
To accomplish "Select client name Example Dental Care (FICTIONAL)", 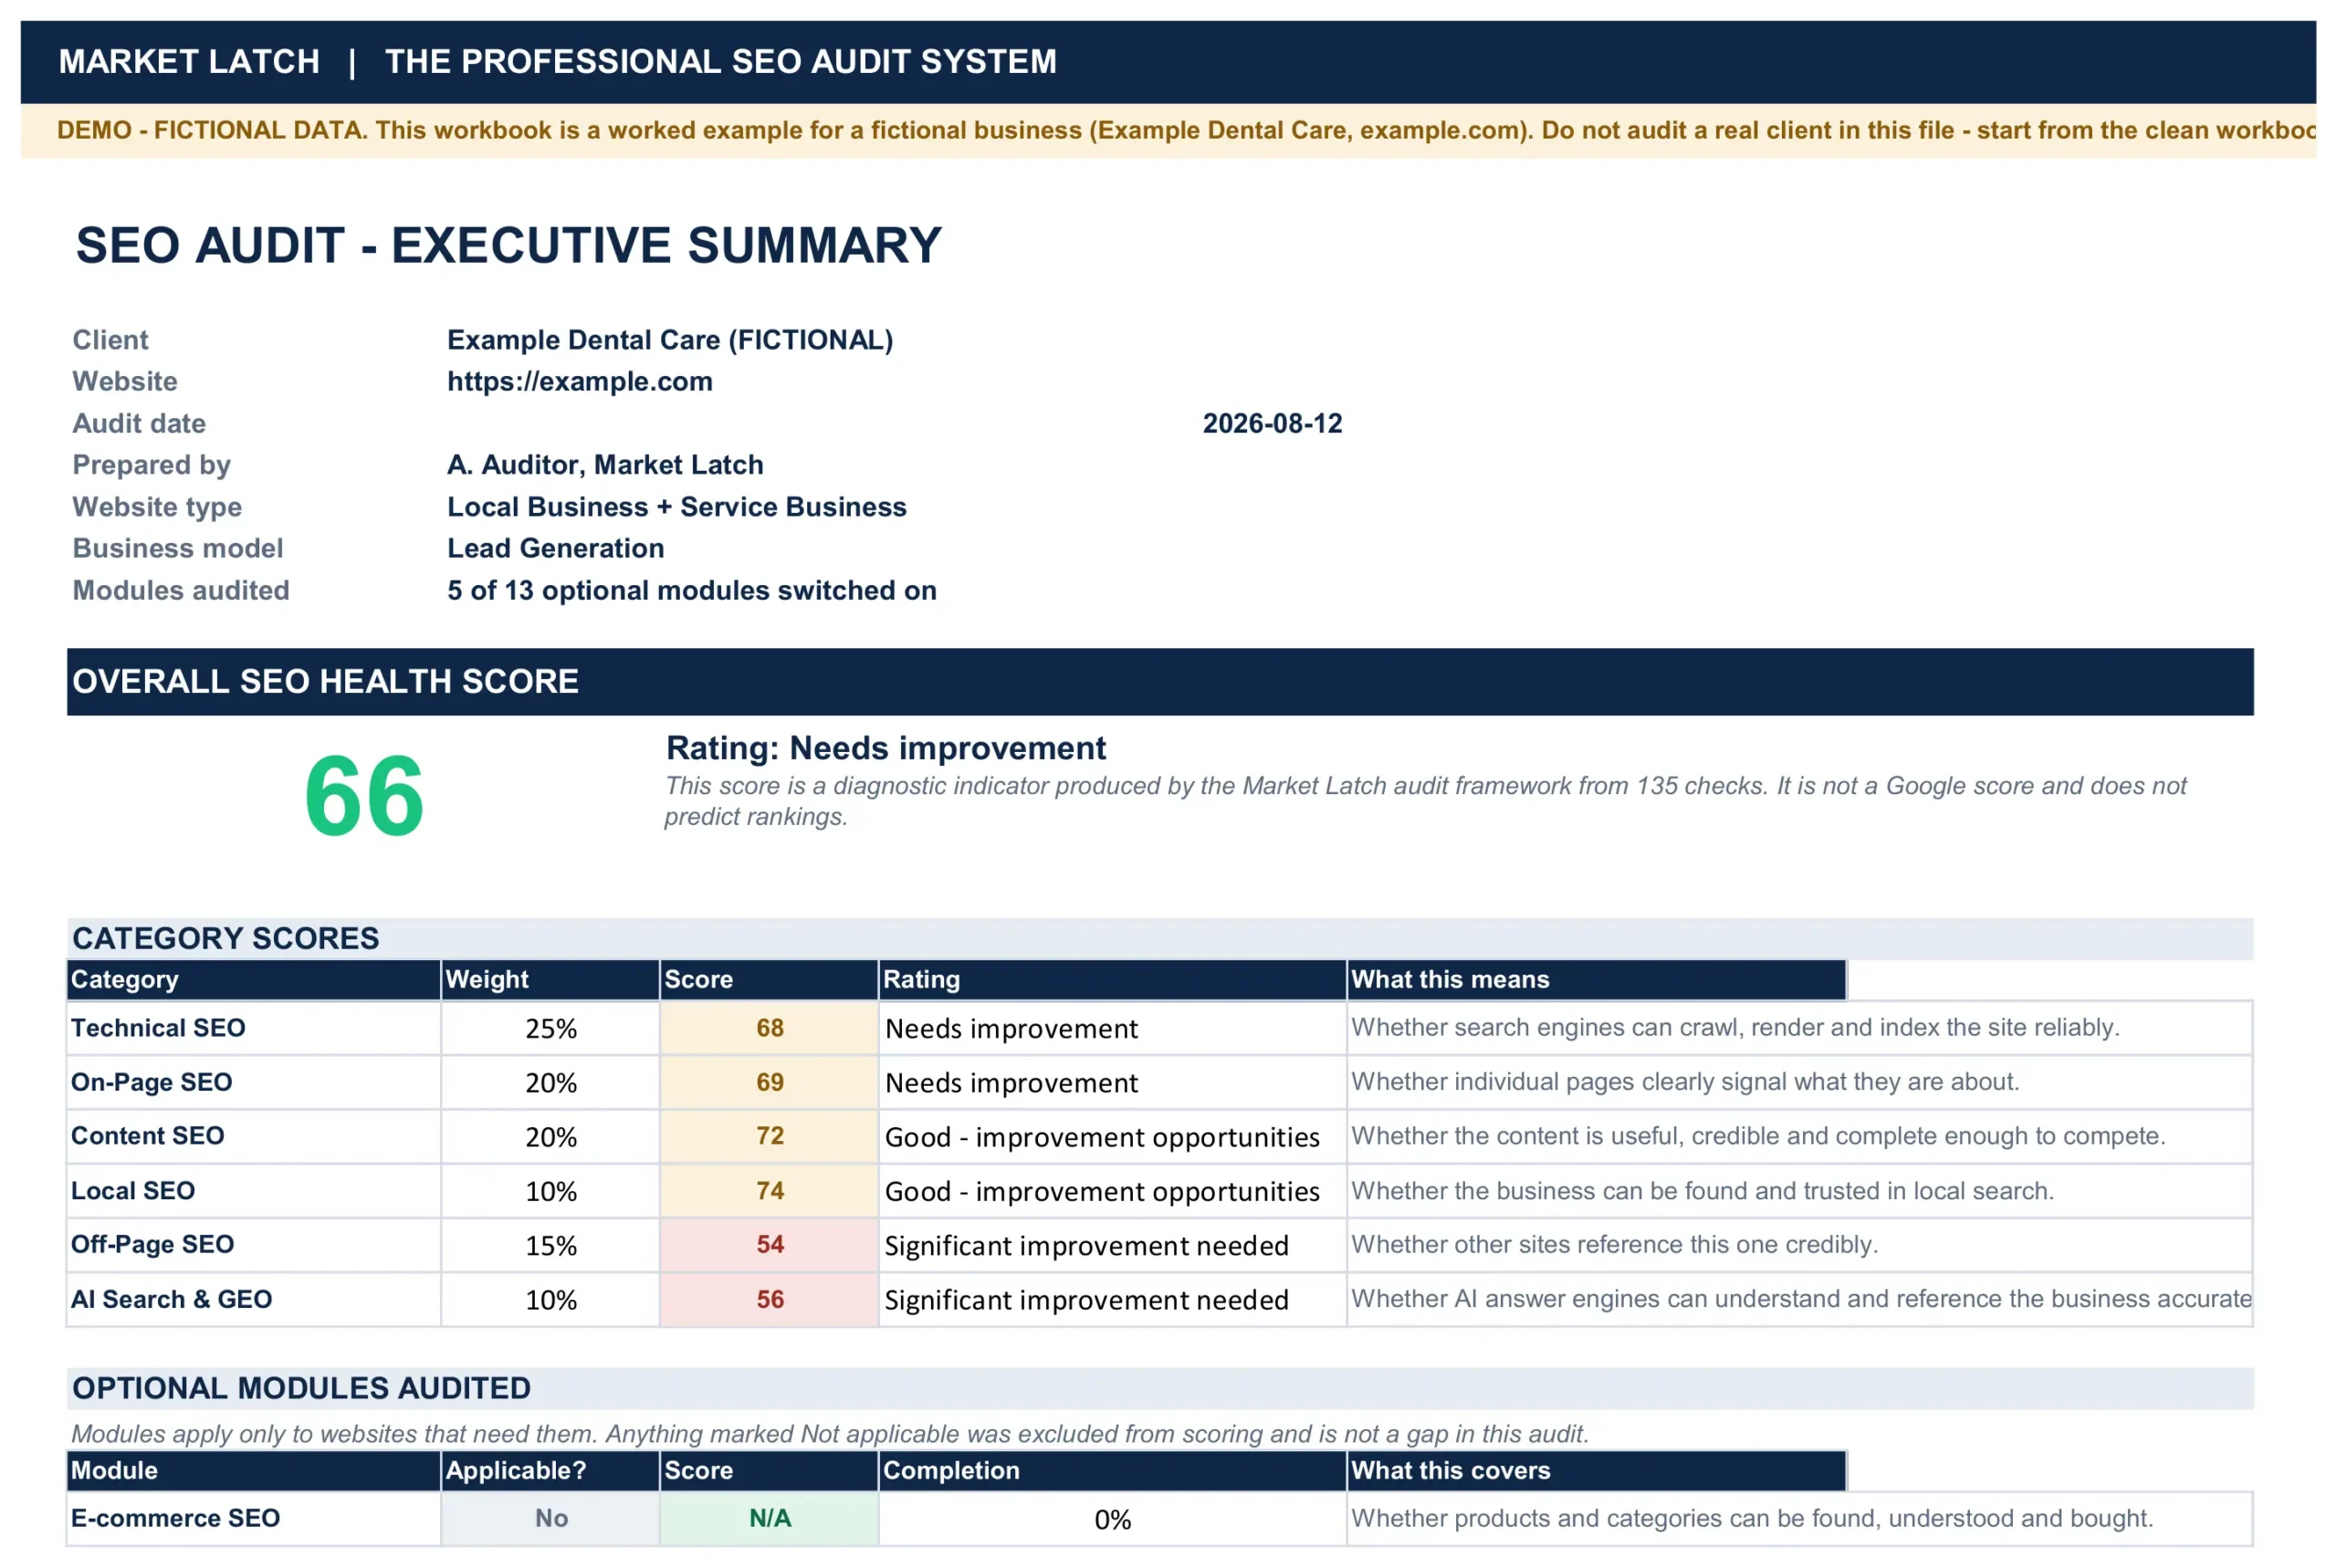I will (x=670, y=340).
